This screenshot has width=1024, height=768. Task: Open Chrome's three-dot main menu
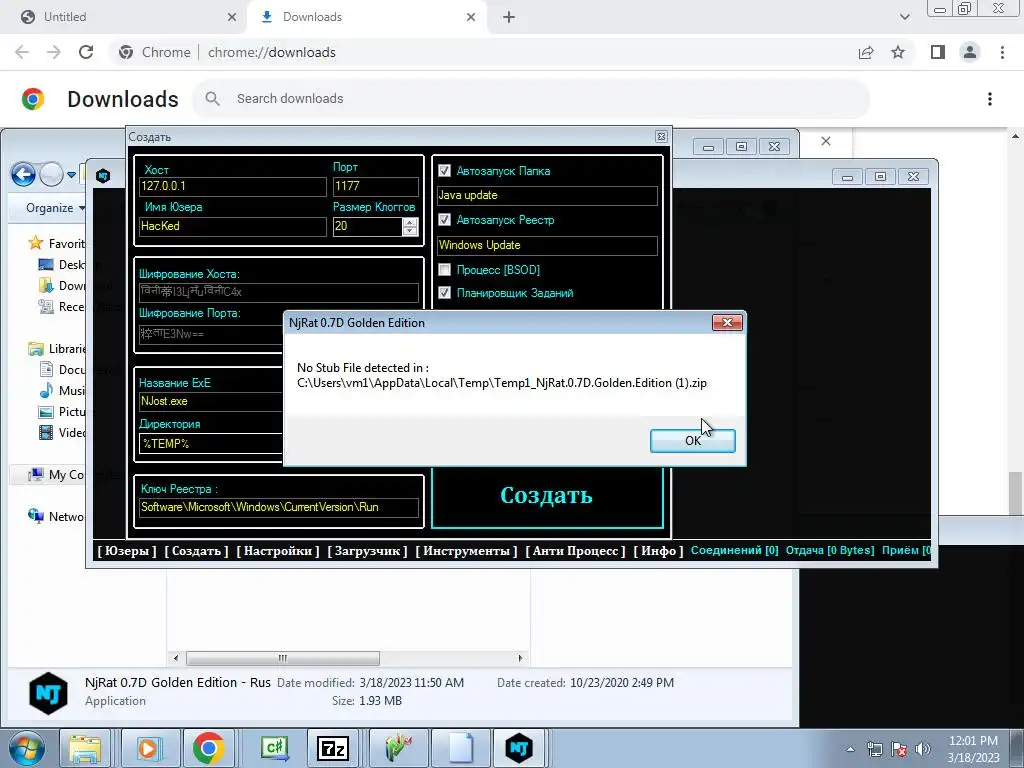1002,52
